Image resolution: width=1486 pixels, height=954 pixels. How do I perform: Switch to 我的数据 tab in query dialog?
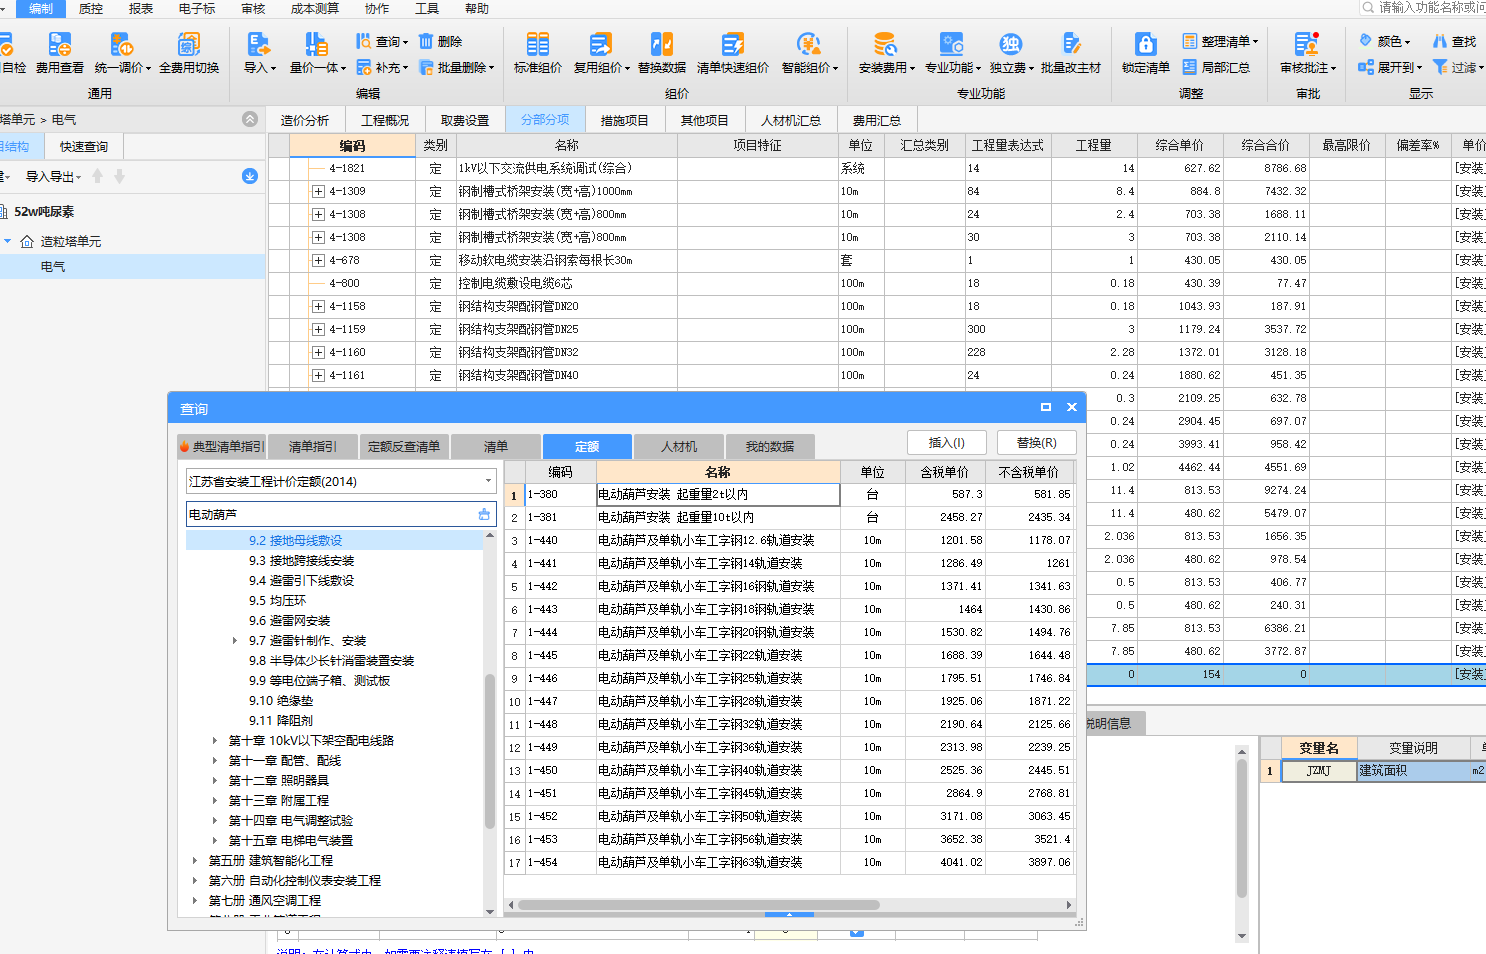coord(770,447)
